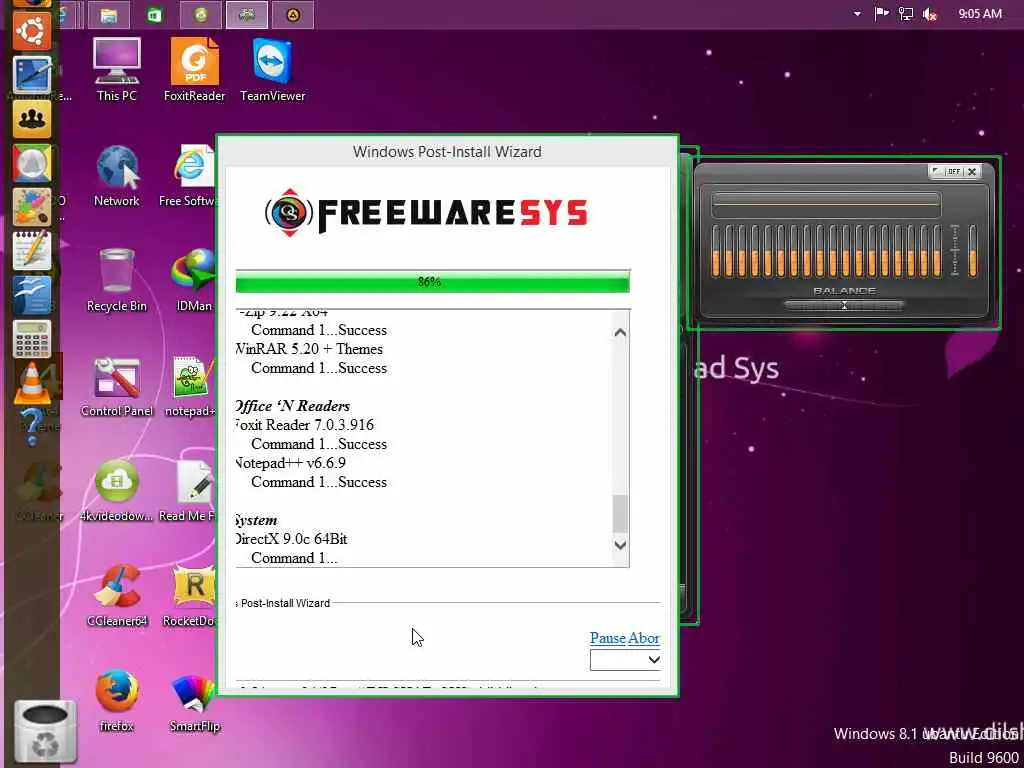The image size is (1024, 768).
Task: Select the TeamViewer desktop shortcut
Action: tap(272, 69)
